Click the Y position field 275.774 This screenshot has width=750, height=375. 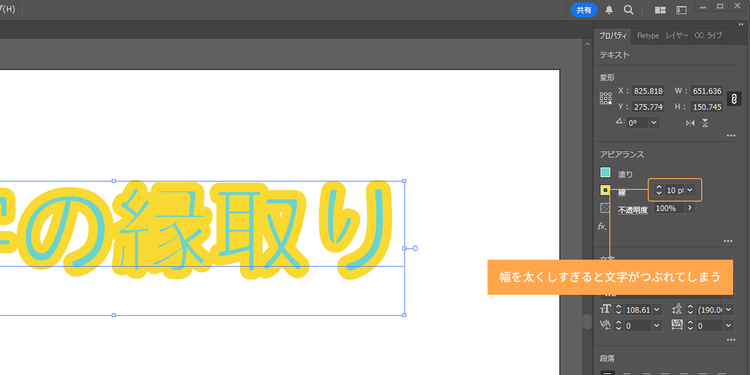click(x=648, y=107)
